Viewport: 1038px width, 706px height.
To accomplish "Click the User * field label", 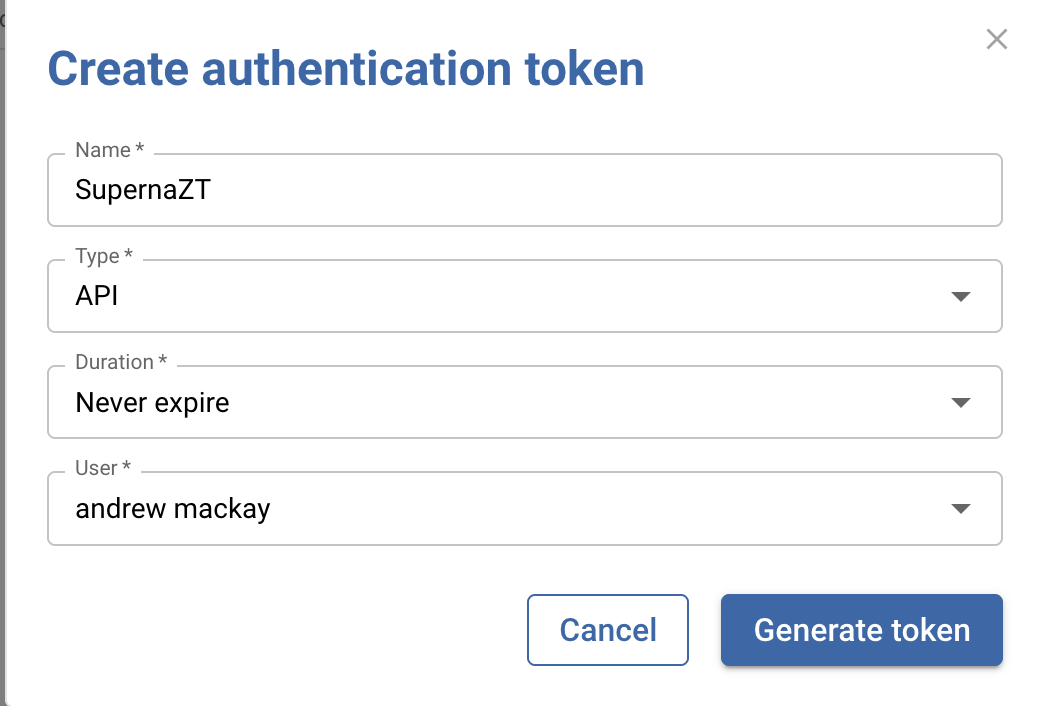I will coord(103,468).
